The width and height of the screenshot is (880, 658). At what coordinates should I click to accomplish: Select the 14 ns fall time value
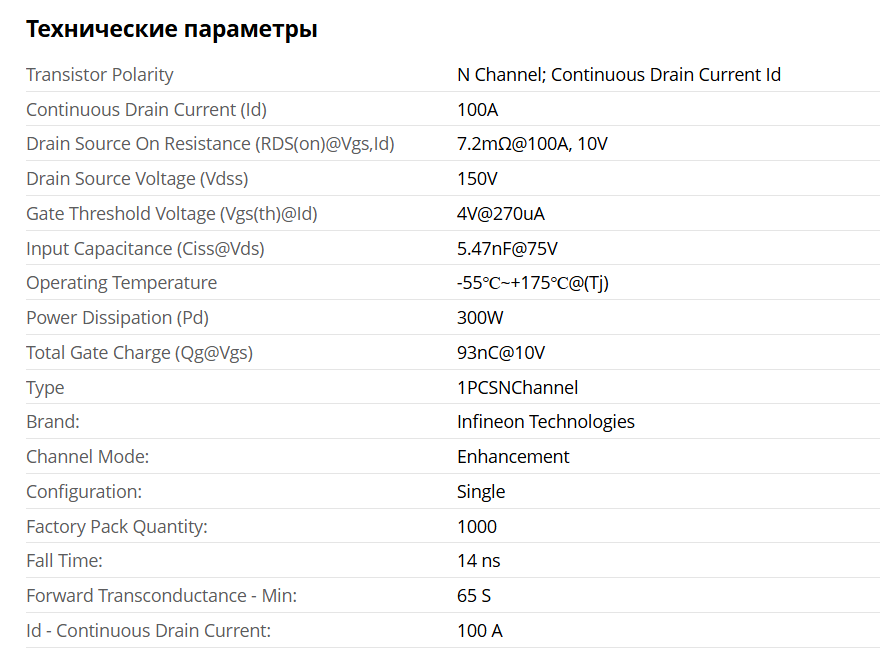click(479, 560)
